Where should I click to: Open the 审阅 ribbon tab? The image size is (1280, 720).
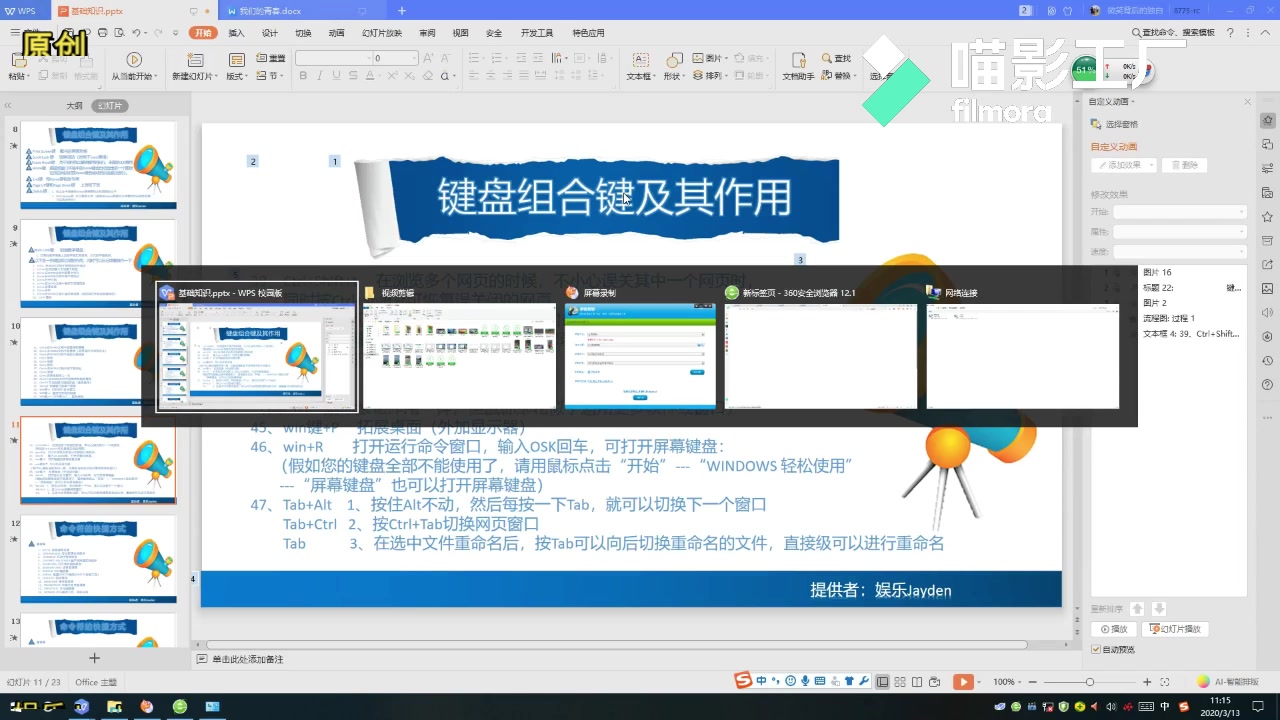coord(427,33)
